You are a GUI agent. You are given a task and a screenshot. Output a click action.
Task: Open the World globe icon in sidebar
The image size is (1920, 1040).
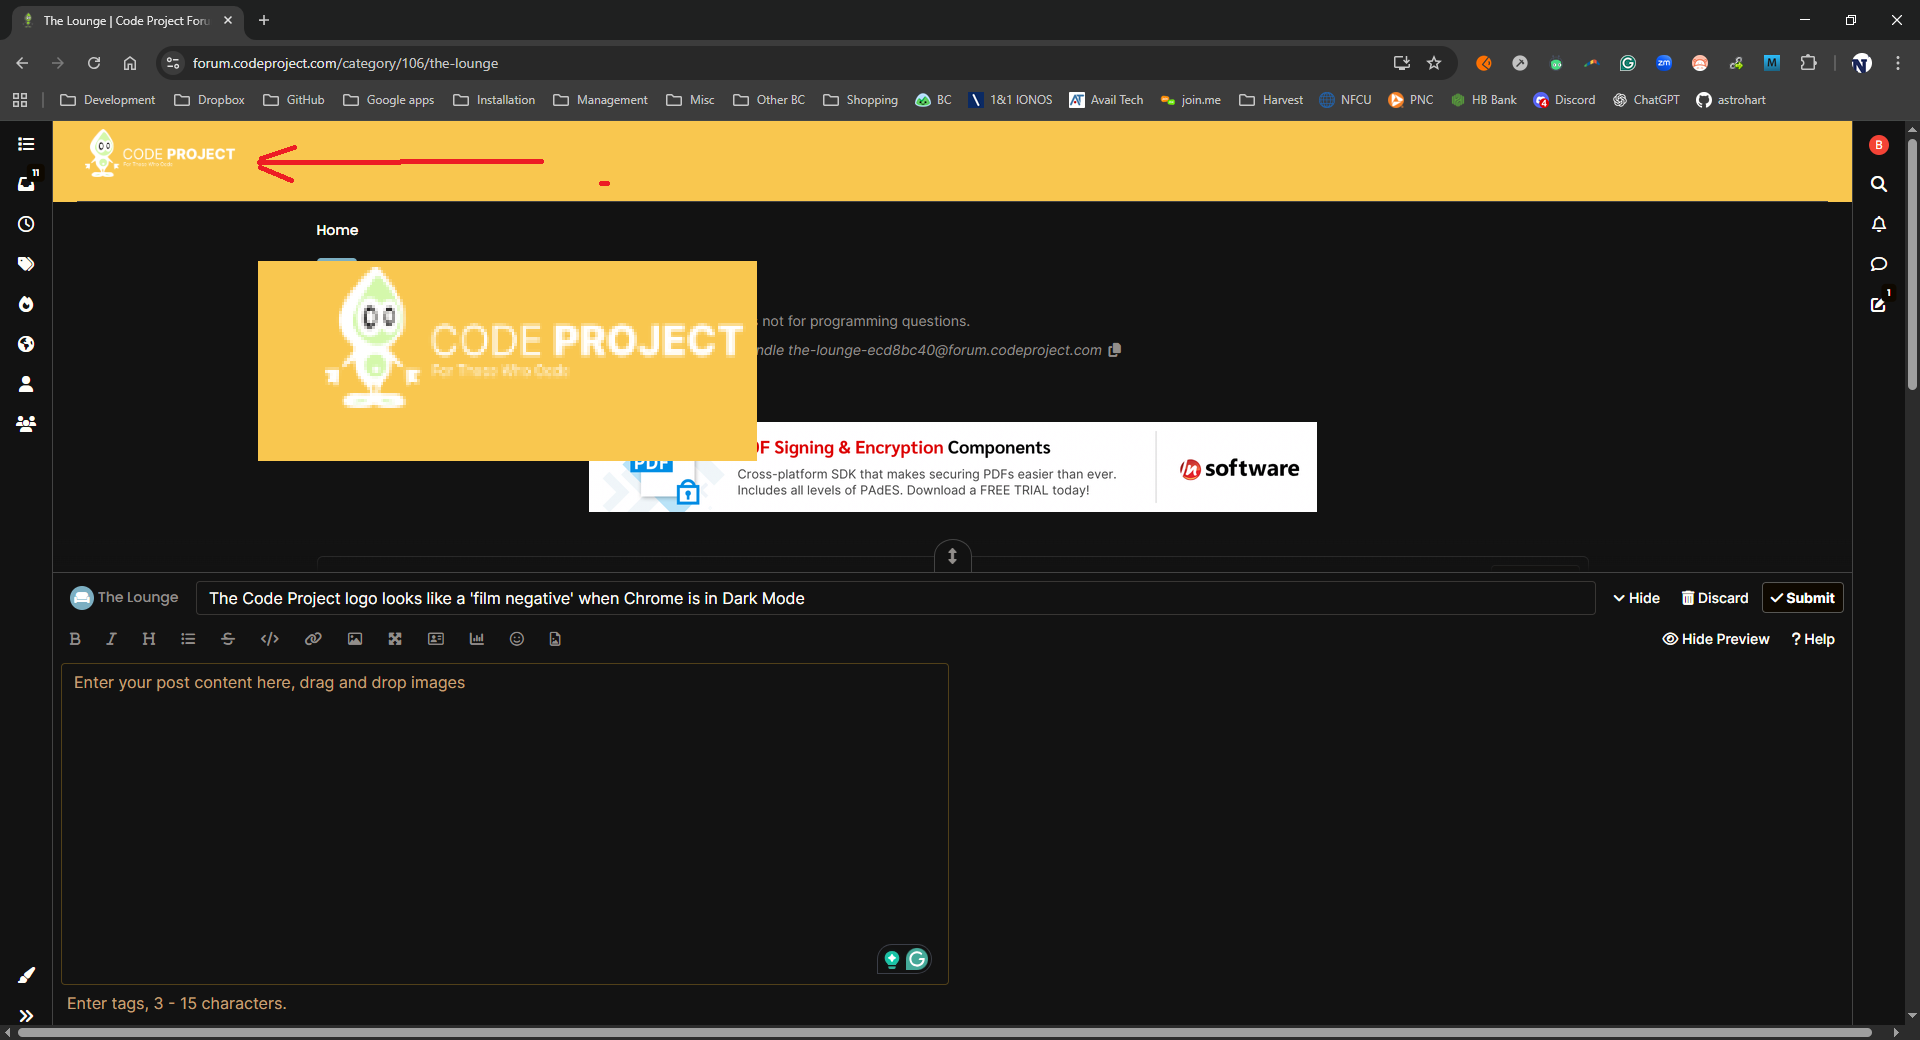(26, 344)
